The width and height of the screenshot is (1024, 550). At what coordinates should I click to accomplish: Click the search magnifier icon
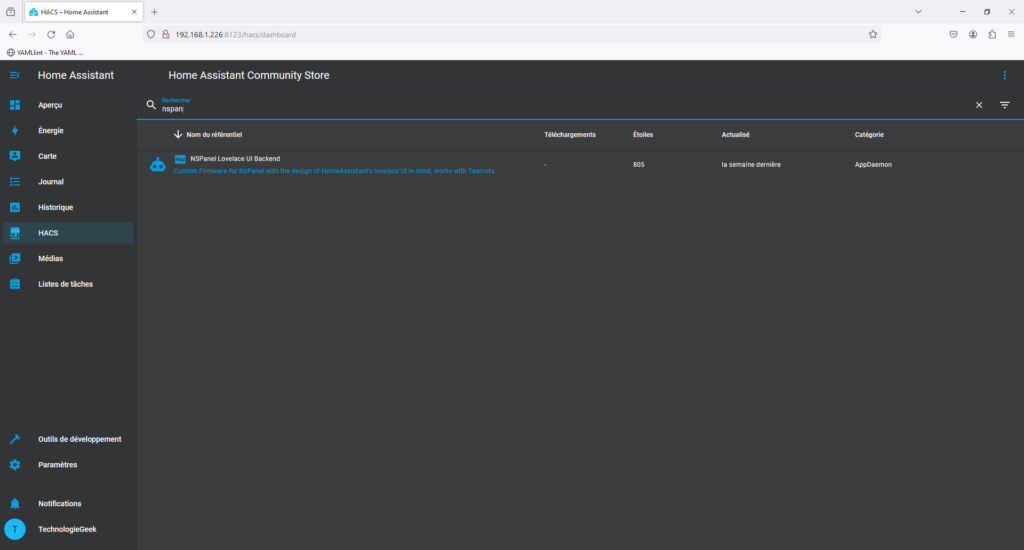pyautogui.click(x=151, y=105)
